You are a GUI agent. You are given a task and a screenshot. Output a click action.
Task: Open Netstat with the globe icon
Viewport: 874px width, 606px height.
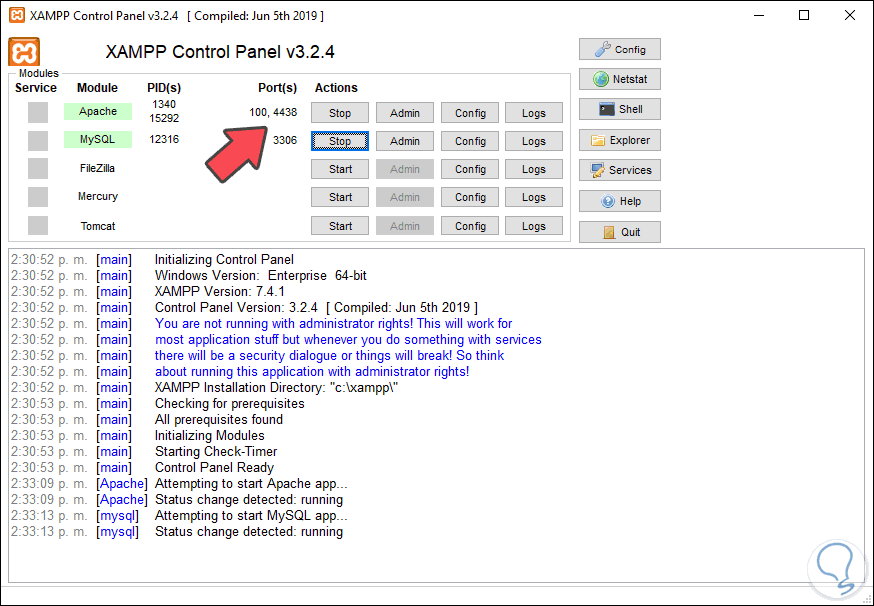tap(620, 79)
